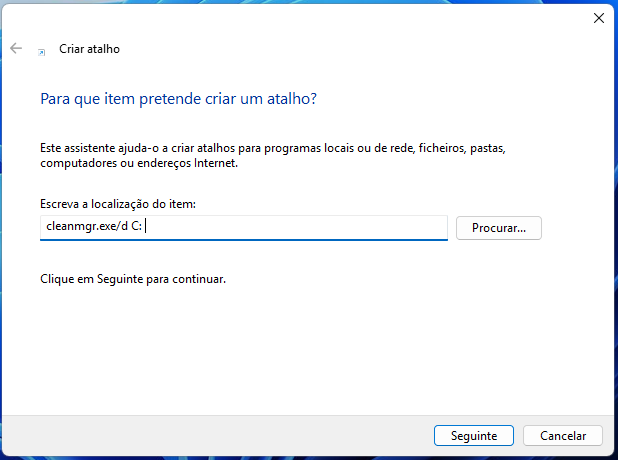The width and height of the screenshot is (618, 462).
Task: Click the shortcut wizard icon beside Criar atalho
Action: [x=41, y=52]
